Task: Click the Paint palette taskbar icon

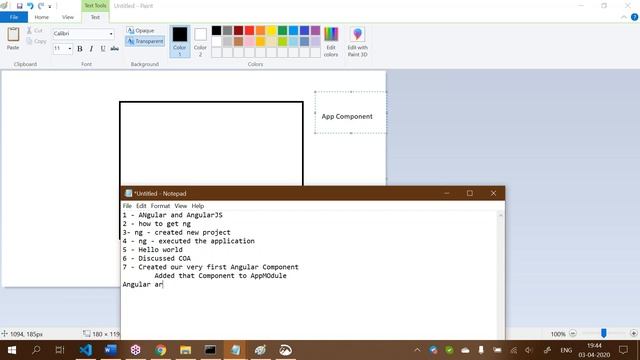Action: (x=260, y=350)
